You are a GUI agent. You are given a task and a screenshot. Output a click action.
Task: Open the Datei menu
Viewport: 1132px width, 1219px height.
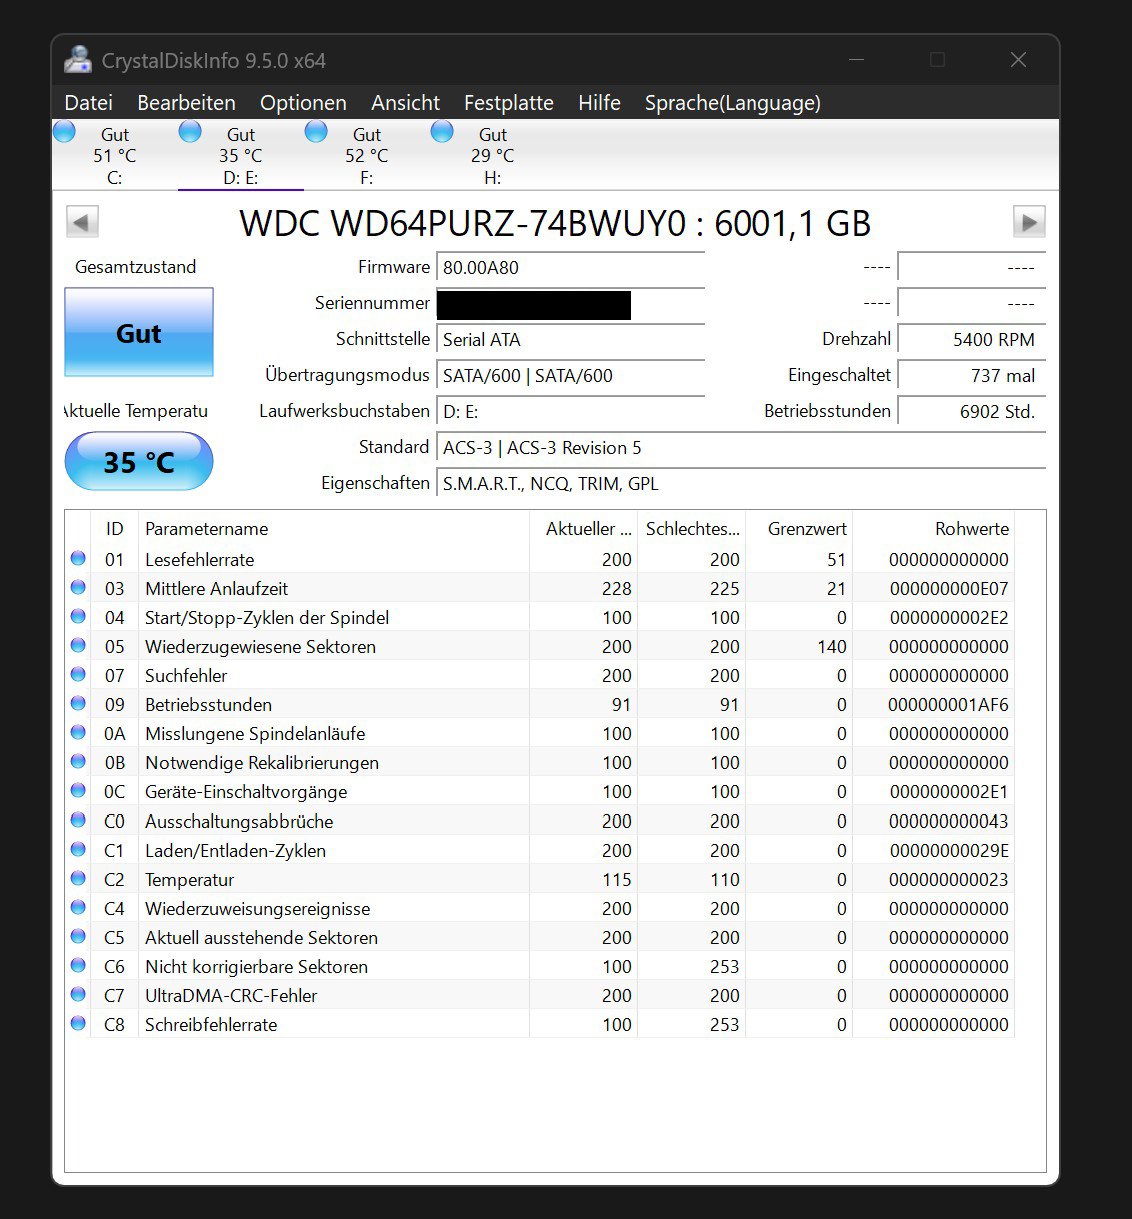pos(88,102)
